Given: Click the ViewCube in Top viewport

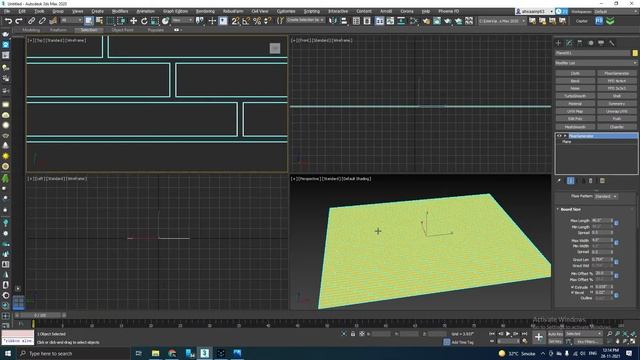Looking at the screenshot, I should coord(275,48).
